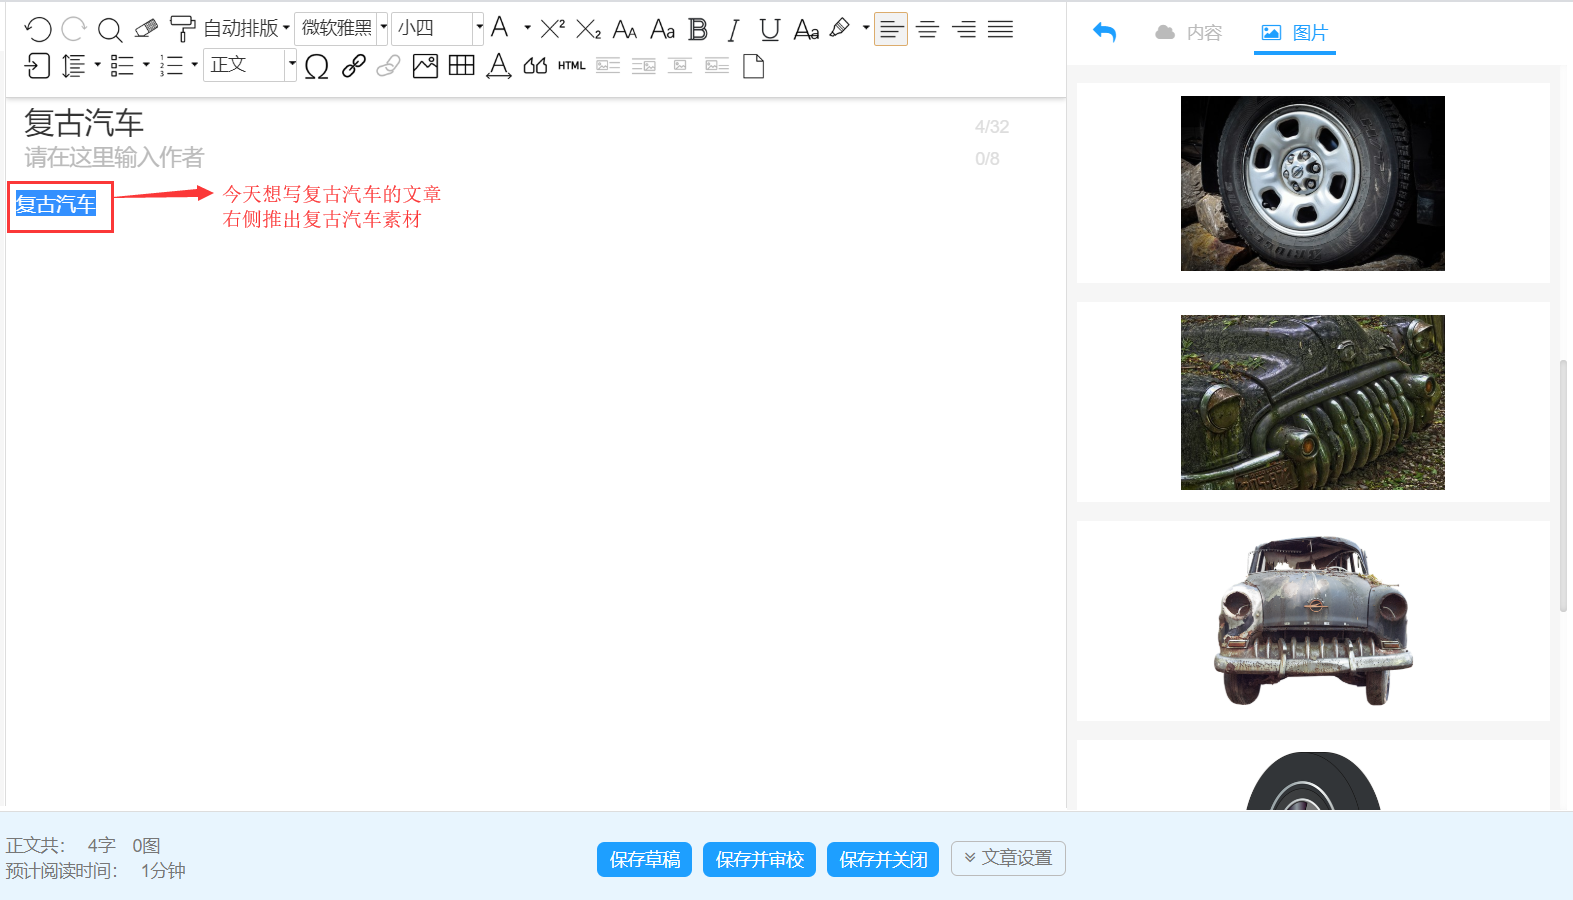Switch to HTML source view

(572, 66)
